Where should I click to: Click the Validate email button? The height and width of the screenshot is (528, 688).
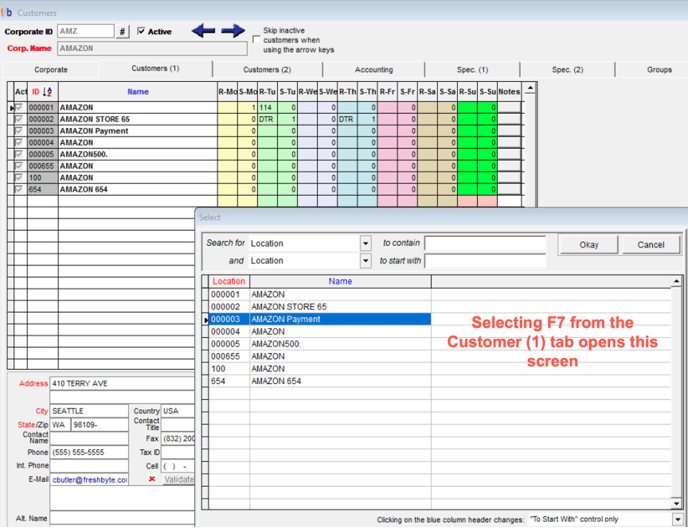[x=179, y=479]
